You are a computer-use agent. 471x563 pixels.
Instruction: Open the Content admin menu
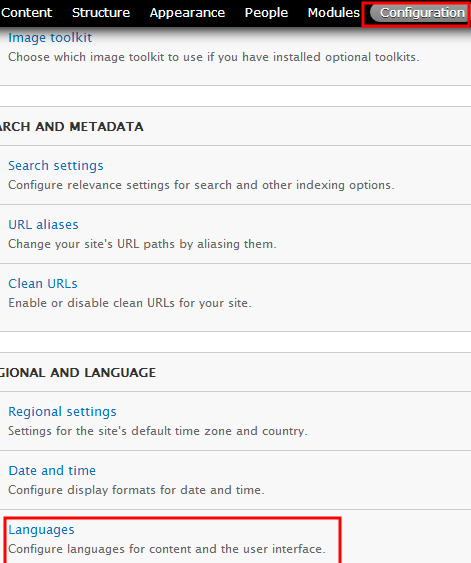click(x=26, y=13)
